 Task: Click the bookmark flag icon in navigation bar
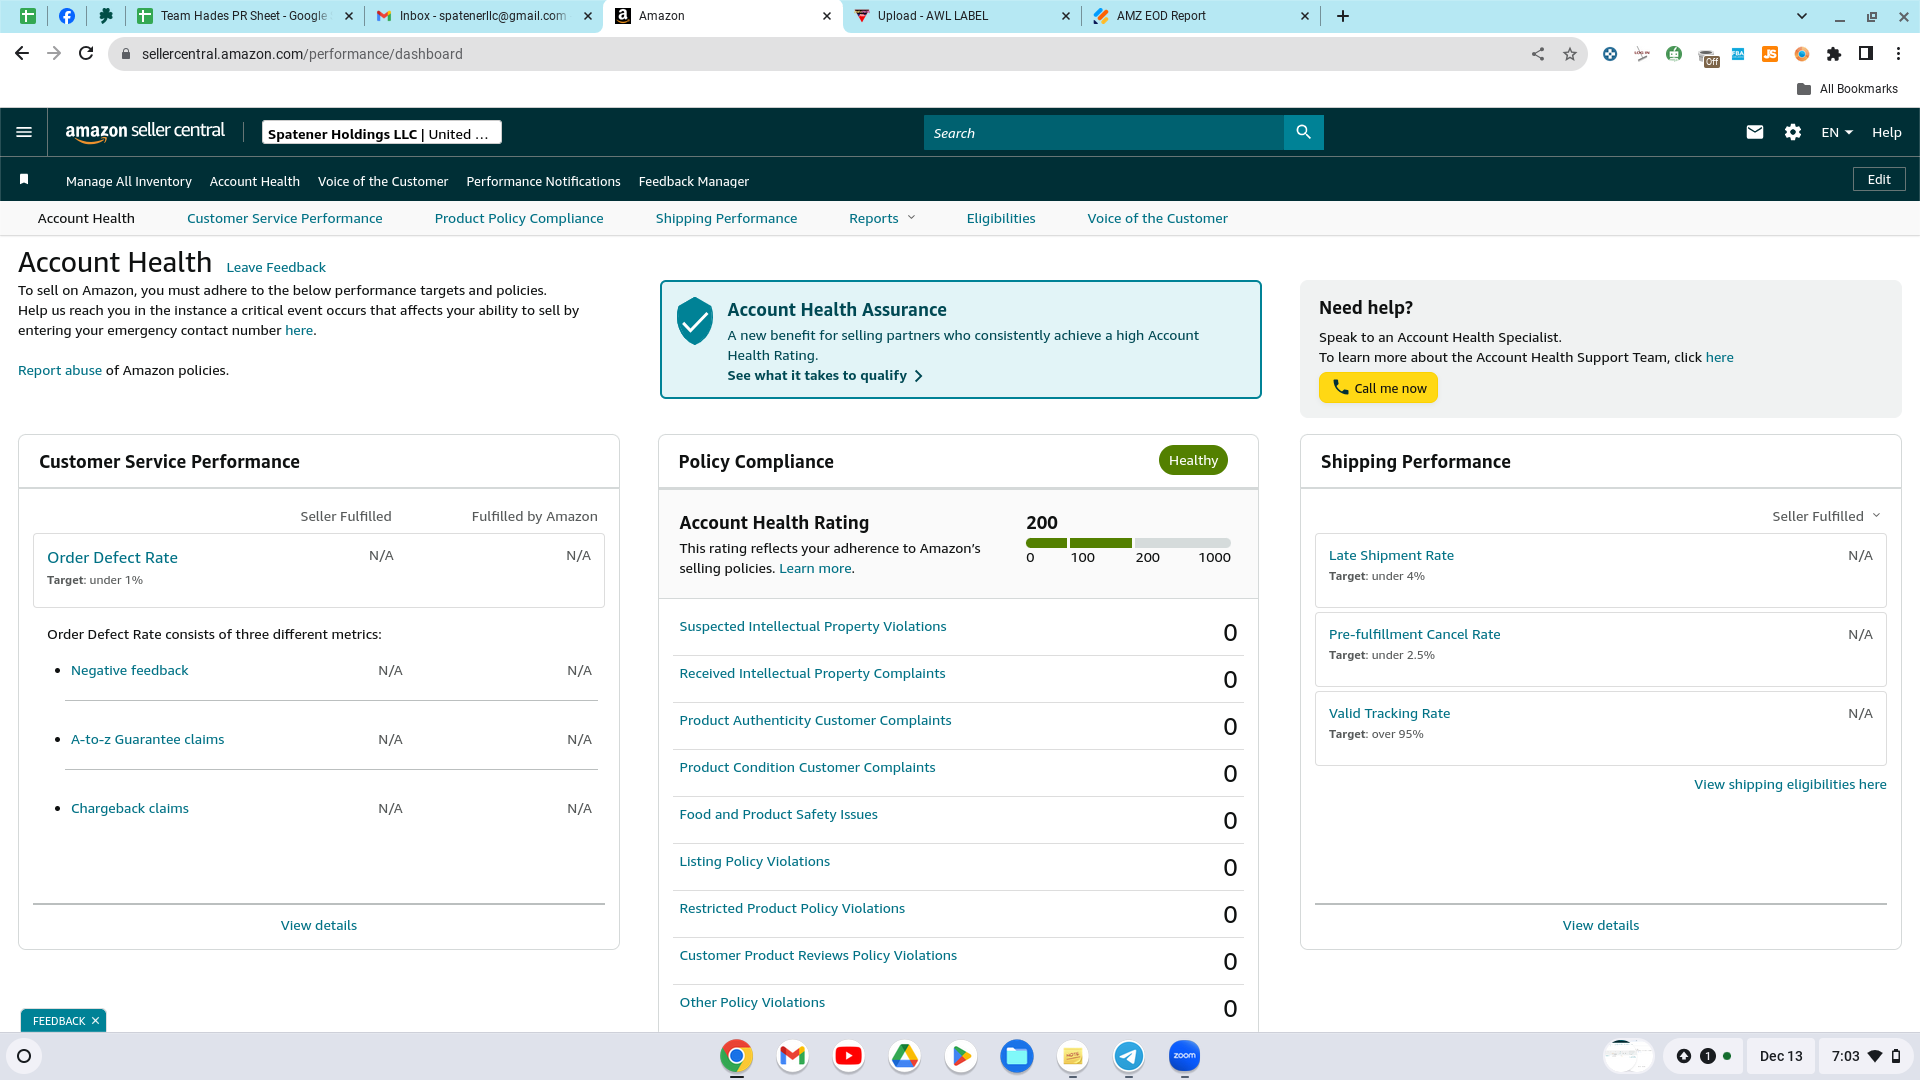point(24,180)
